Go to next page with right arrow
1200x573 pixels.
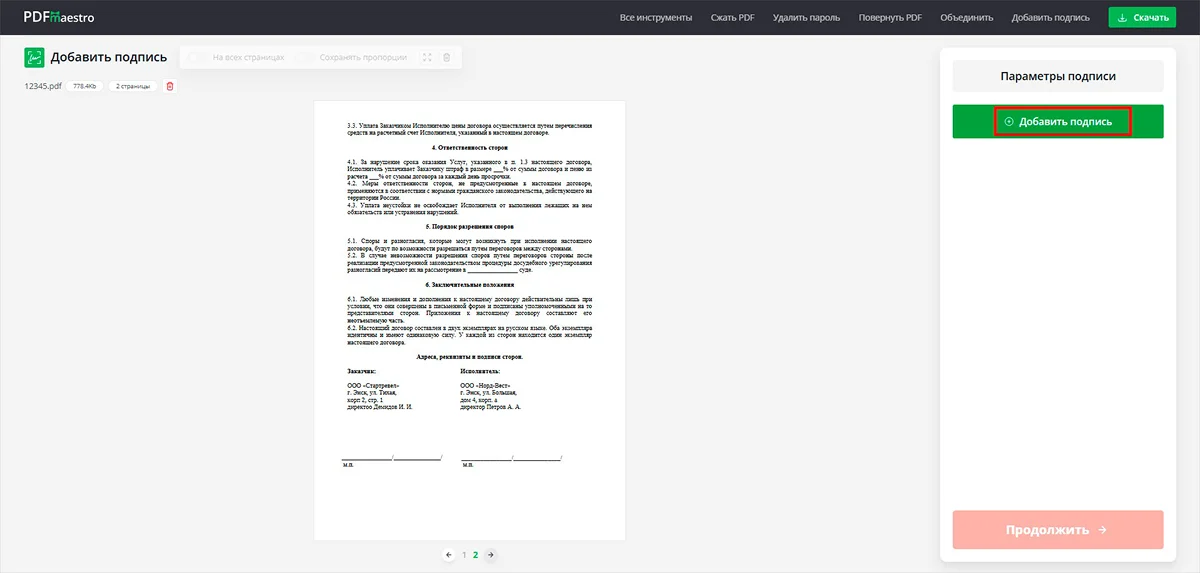click(x=490, y=554)
